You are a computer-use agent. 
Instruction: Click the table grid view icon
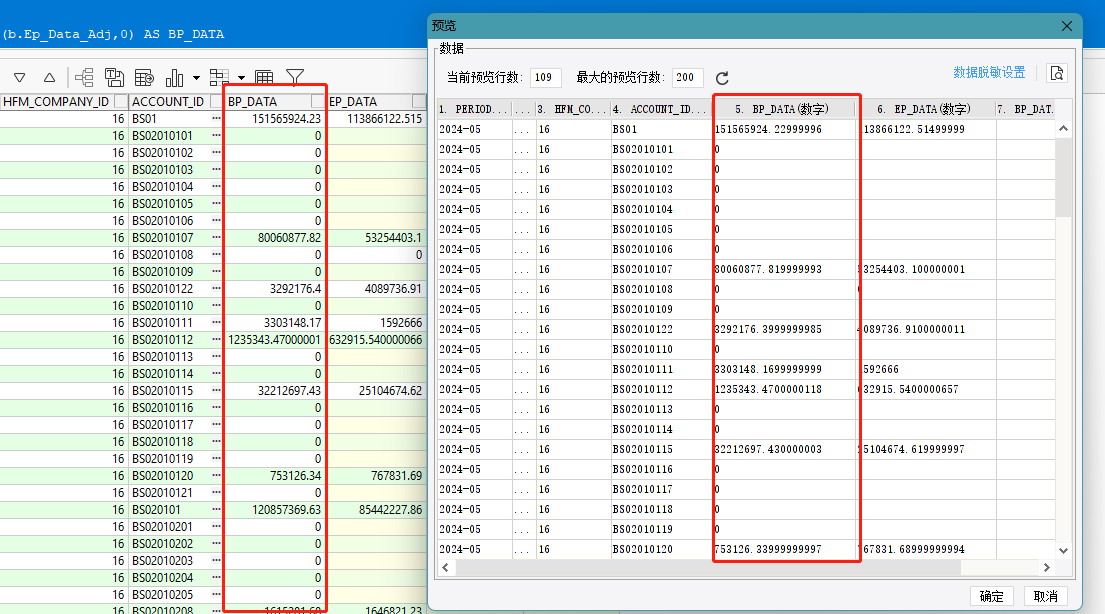[265, 77]
